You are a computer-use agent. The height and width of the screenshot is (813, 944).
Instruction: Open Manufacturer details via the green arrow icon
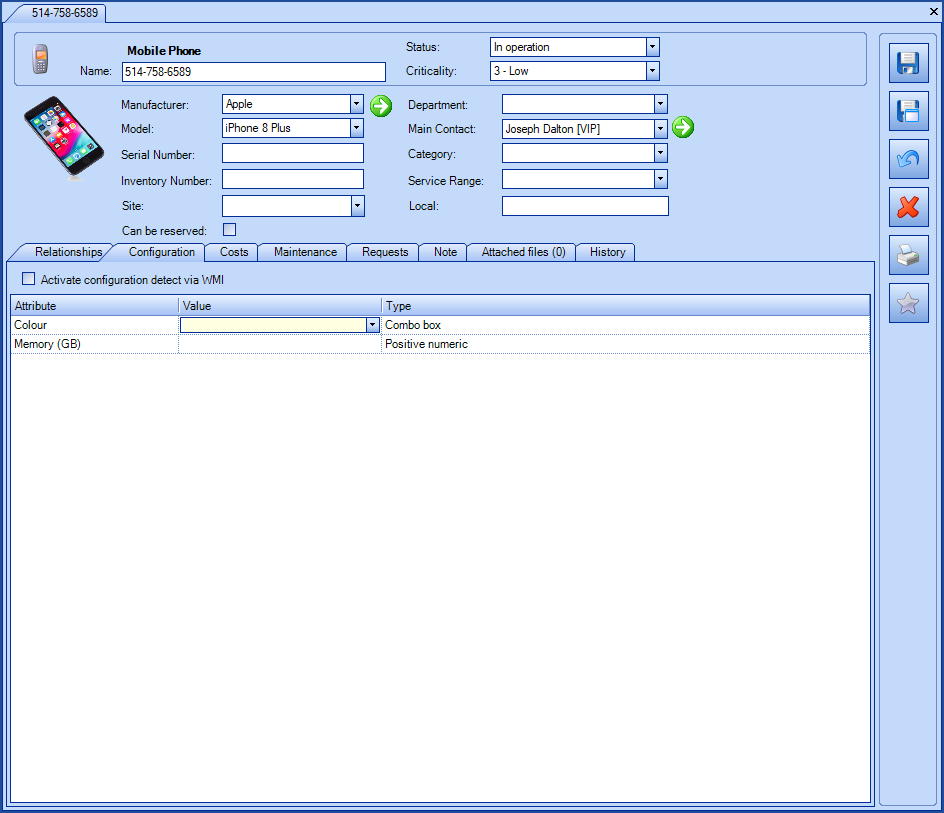380,106
